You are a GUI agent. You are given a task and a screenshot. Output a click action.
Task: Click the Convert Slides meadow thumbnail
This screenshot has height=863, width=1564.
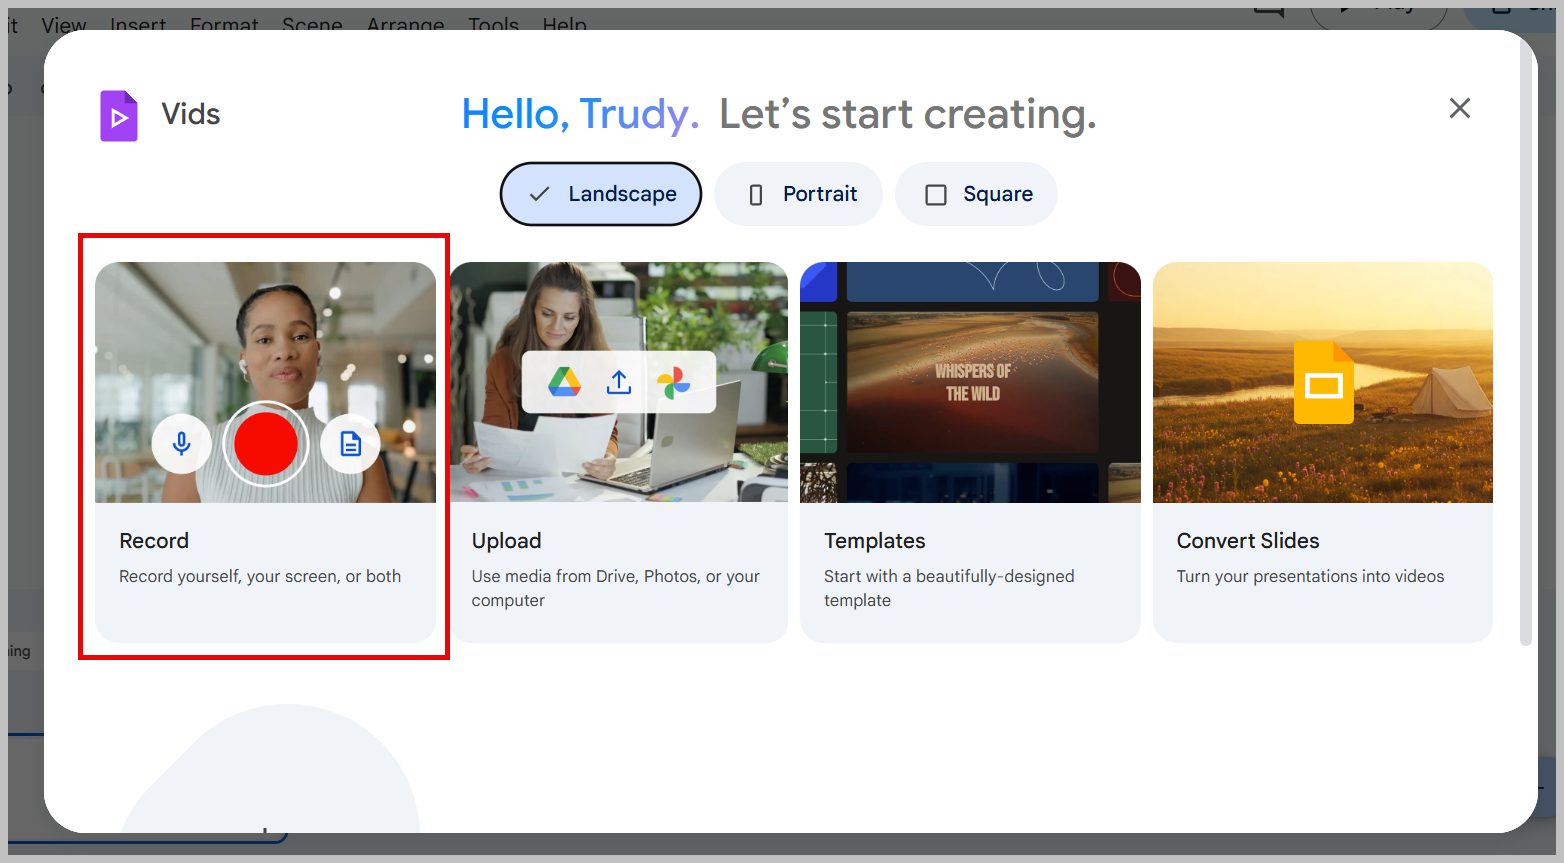point(1323,382)
